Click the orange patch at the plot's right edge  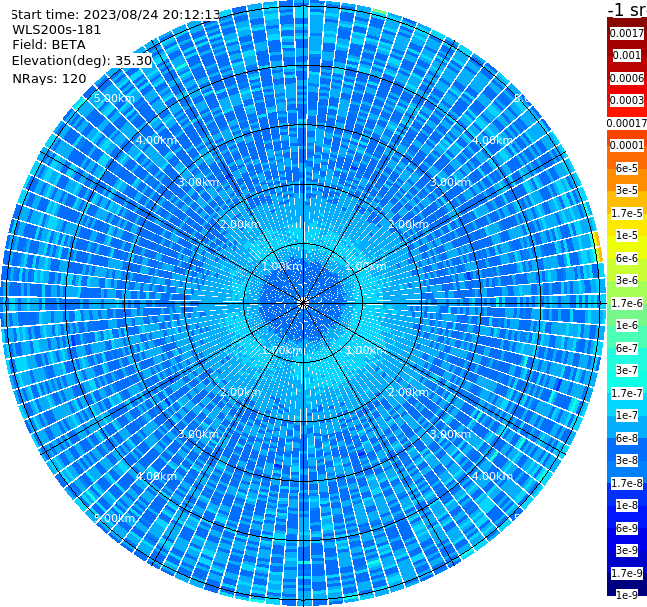tap(598, 247)
